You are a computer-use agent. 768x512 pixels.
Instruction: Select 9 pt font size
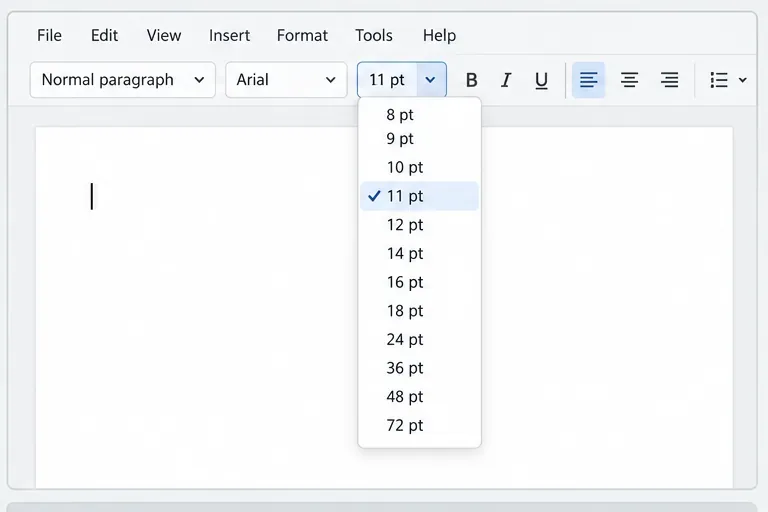tap(419, 139)
